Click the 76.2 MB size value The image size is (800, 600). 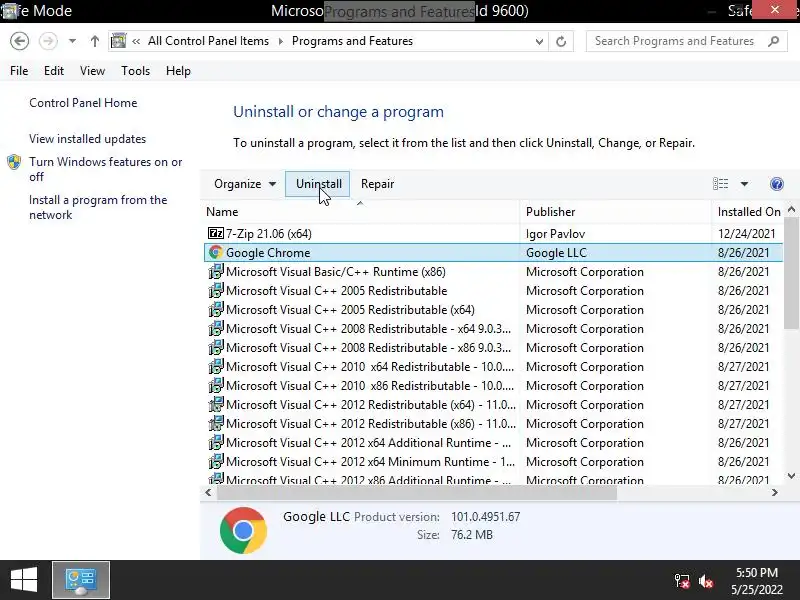472,535
